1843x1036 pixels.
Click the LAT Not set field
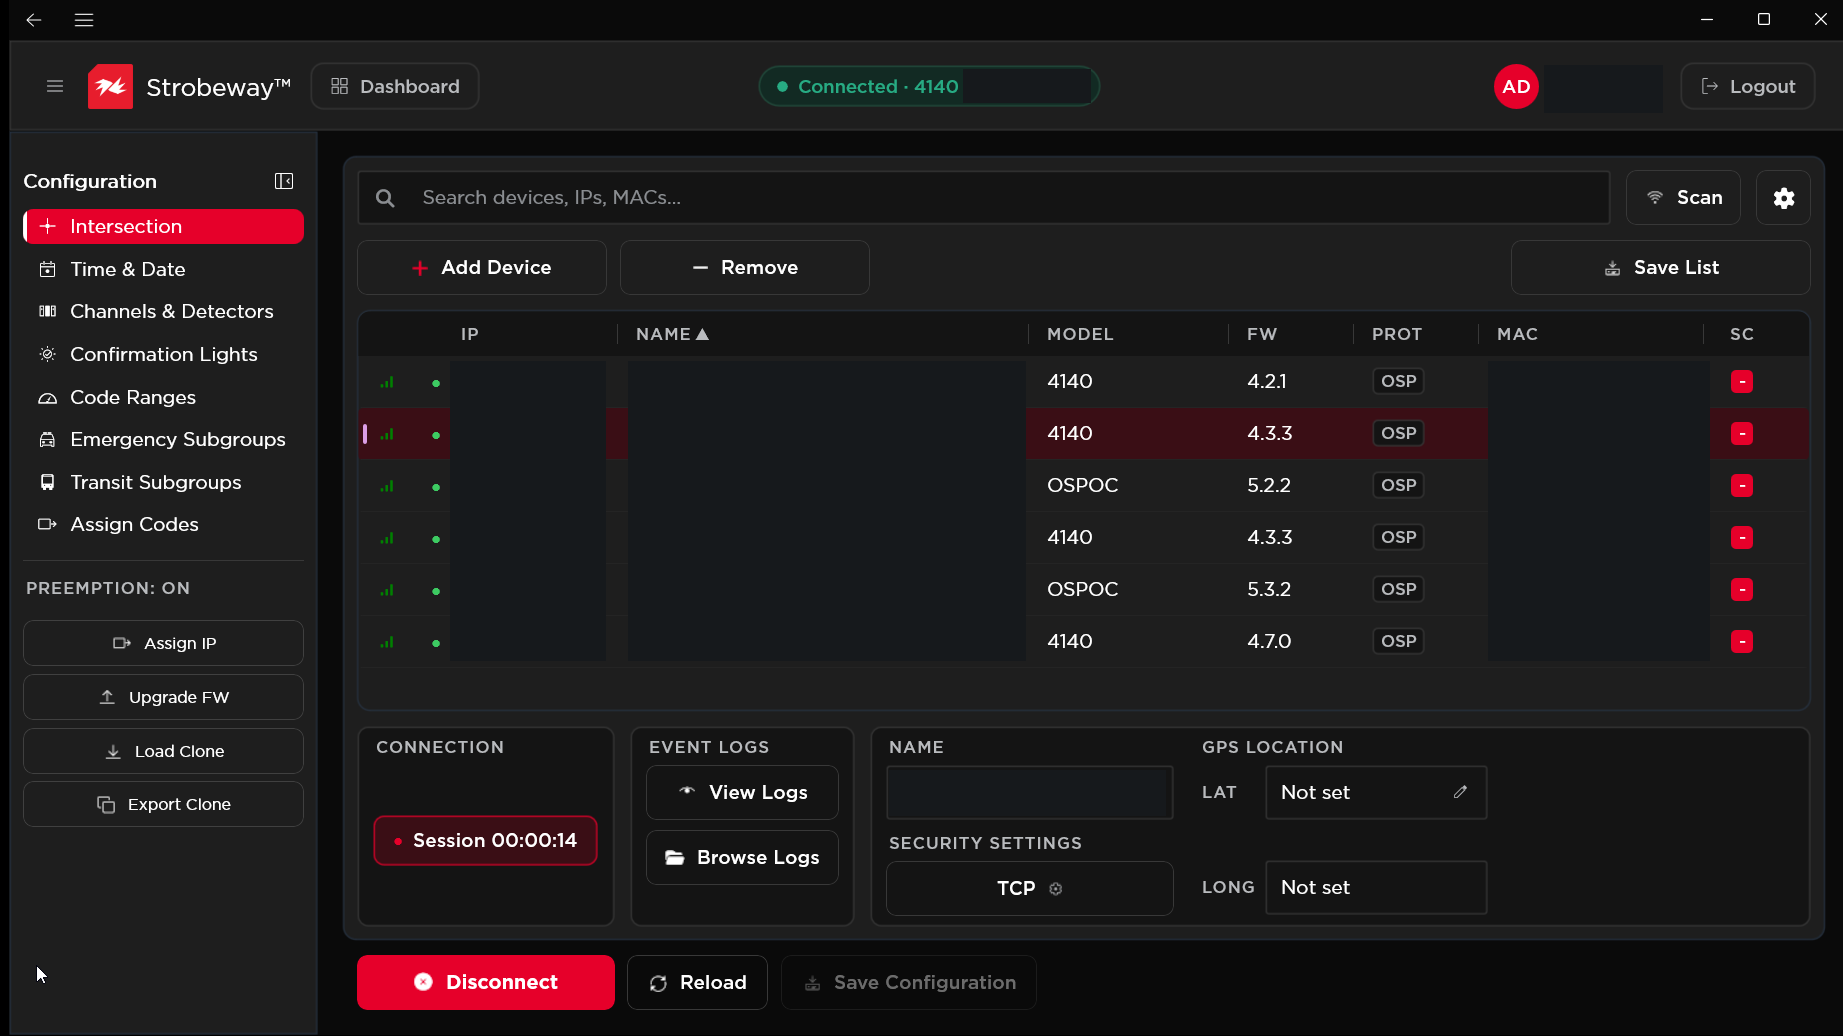click(x=1376, y=792)
